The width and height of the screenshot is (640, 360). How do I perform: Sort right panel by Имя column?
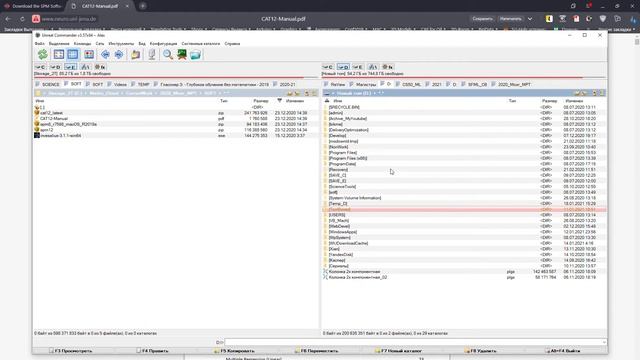[x=338, y=101]
